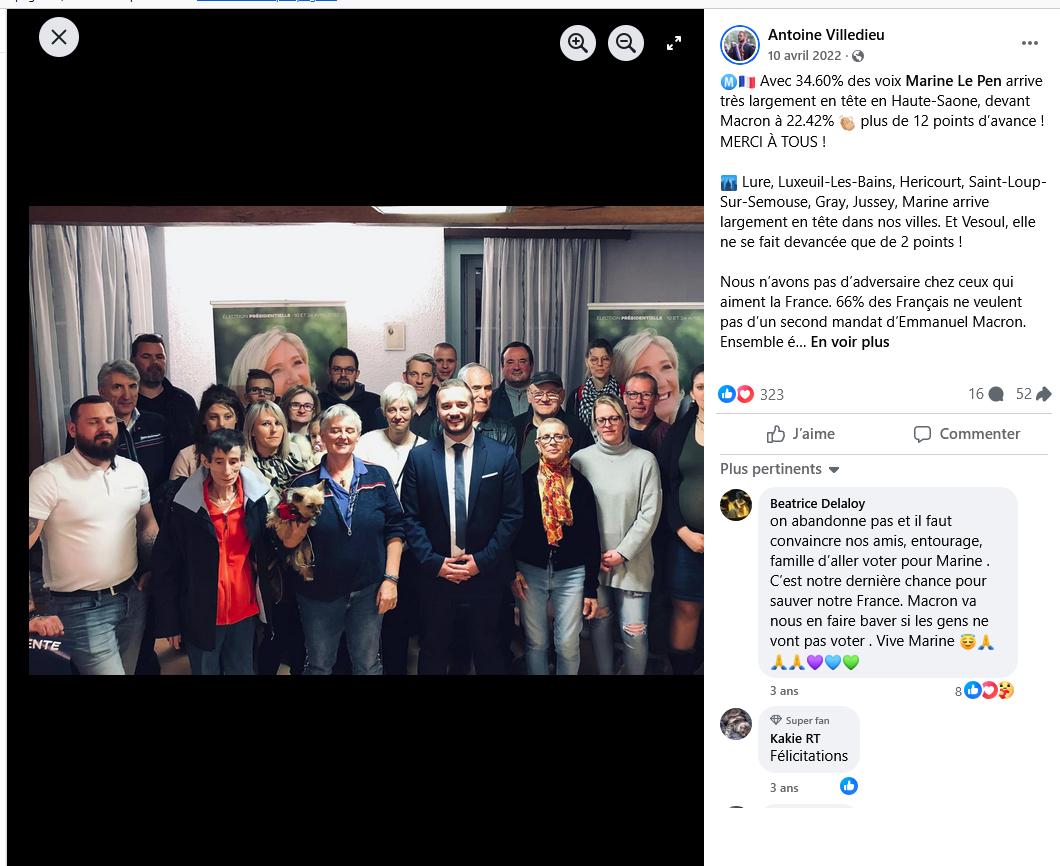Show the 52 shares count
This screenshot has width=1060, height=866.
1033,394
